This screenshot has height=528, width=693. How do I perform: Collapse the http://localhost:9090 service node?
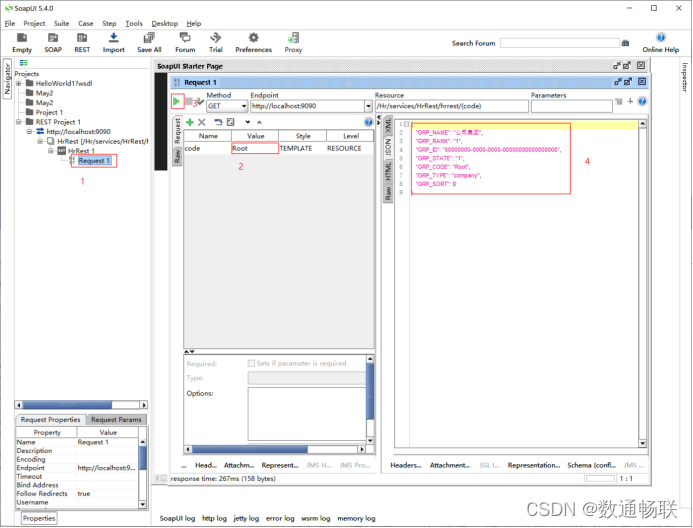(x=29, y=131)
